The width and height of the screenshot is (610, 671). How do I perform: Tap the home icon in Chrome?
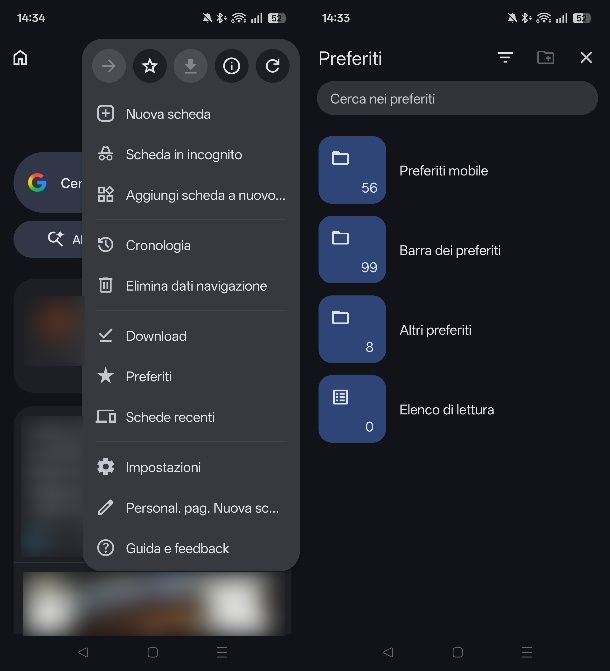[20, 58]
